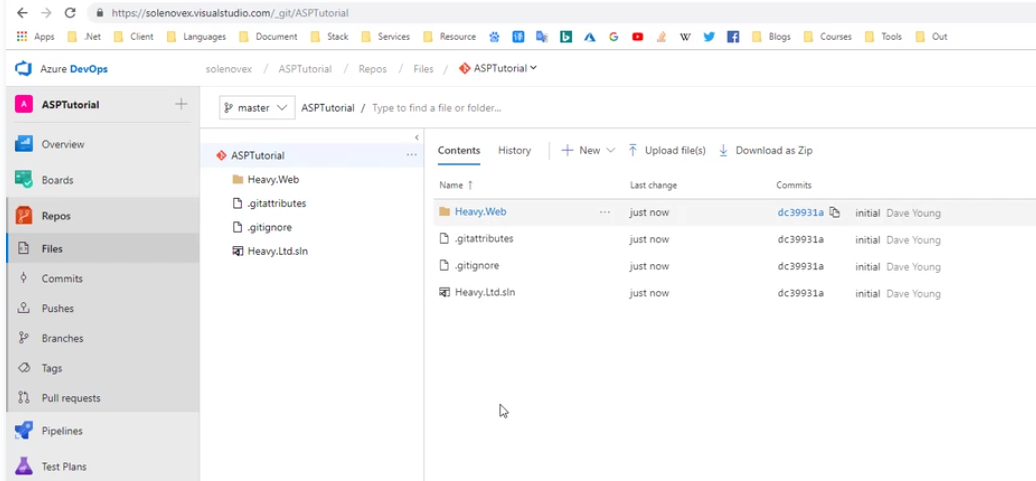Open the master branch selector dropdown
This screenshot has width=1036, height=481.
[x=256, y=108]
